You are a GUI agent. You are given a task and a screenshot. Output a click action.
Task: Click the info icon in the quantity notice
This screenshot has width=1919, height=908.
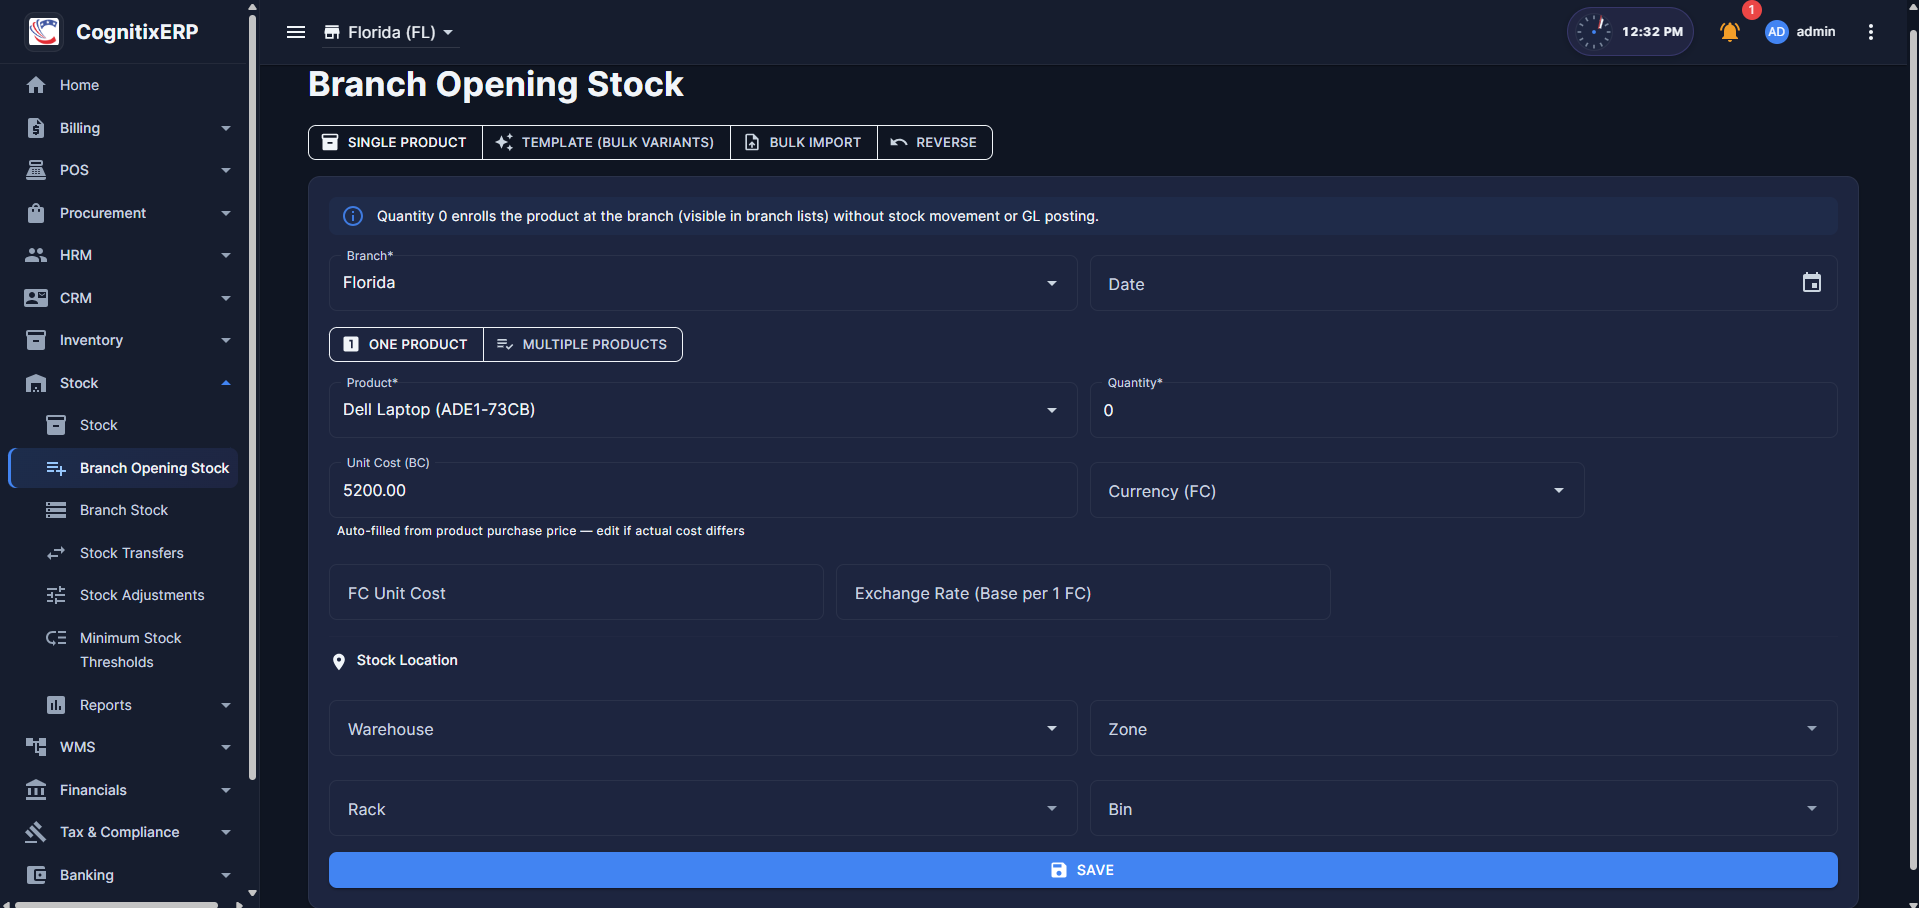353,216
